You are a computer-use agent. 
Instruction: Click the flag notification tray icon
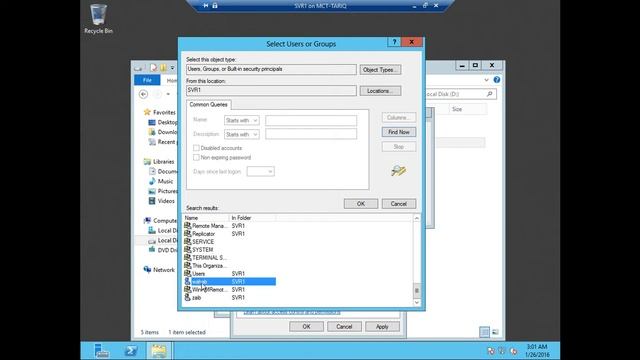[491, 351]
